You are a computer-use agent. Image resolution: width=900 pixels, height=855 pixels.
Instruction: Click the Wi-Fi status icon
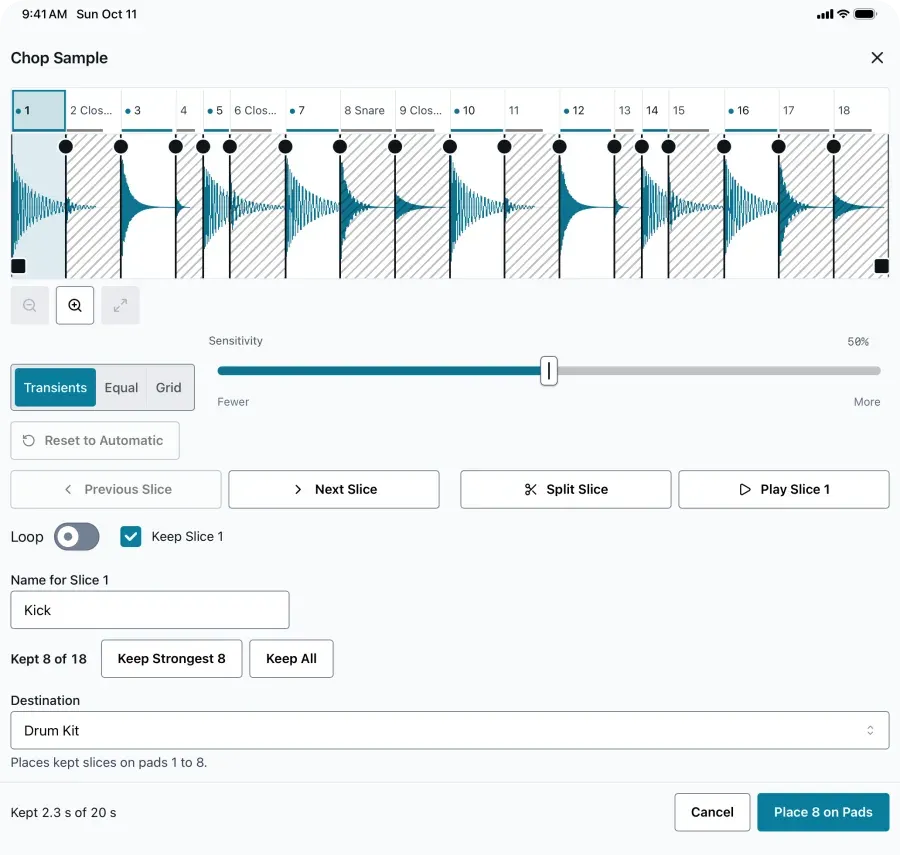pyautogui.click(x=843, y=14)
